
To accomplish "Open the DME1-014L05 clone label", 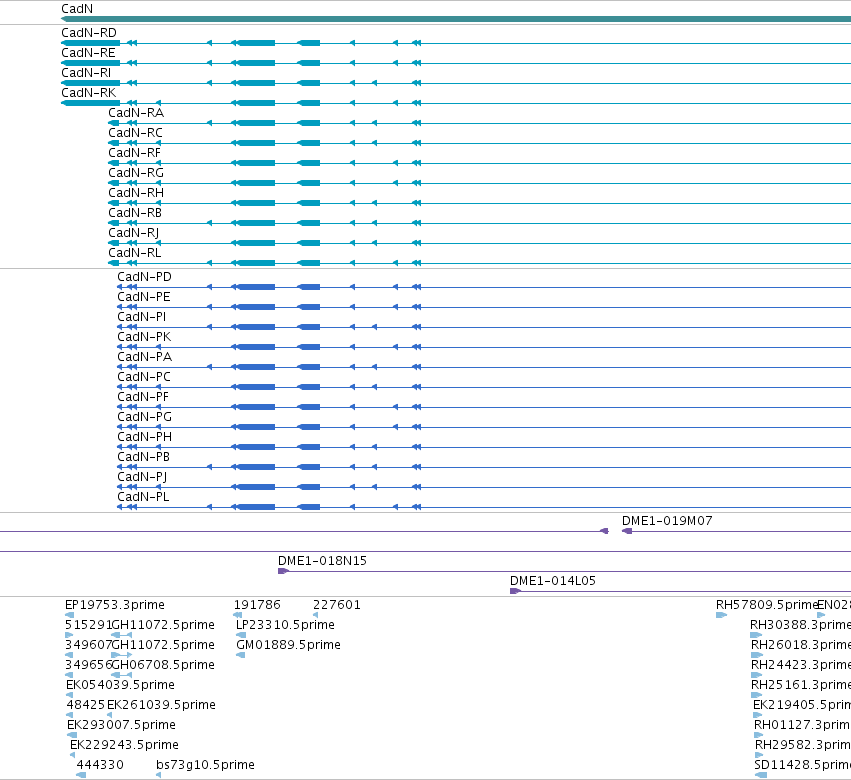I will pyautogui.click(x=552, y=581).
